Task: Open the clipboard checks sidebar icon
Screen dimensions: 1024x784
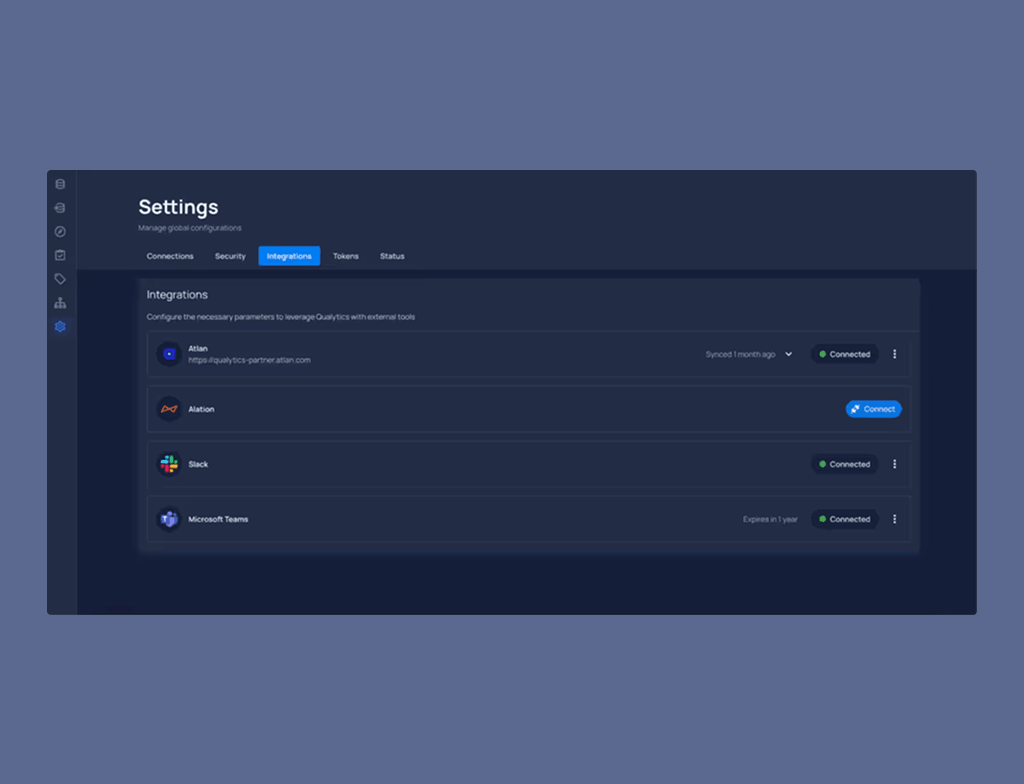Action: (x=60, y=255)
